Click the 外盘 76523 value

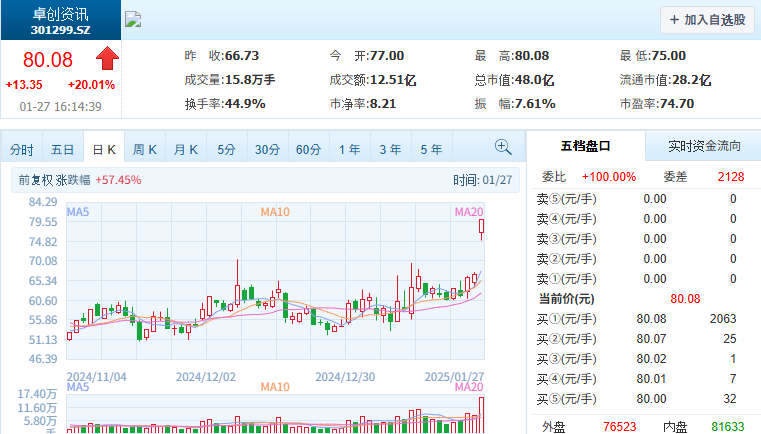click(619, 427)
